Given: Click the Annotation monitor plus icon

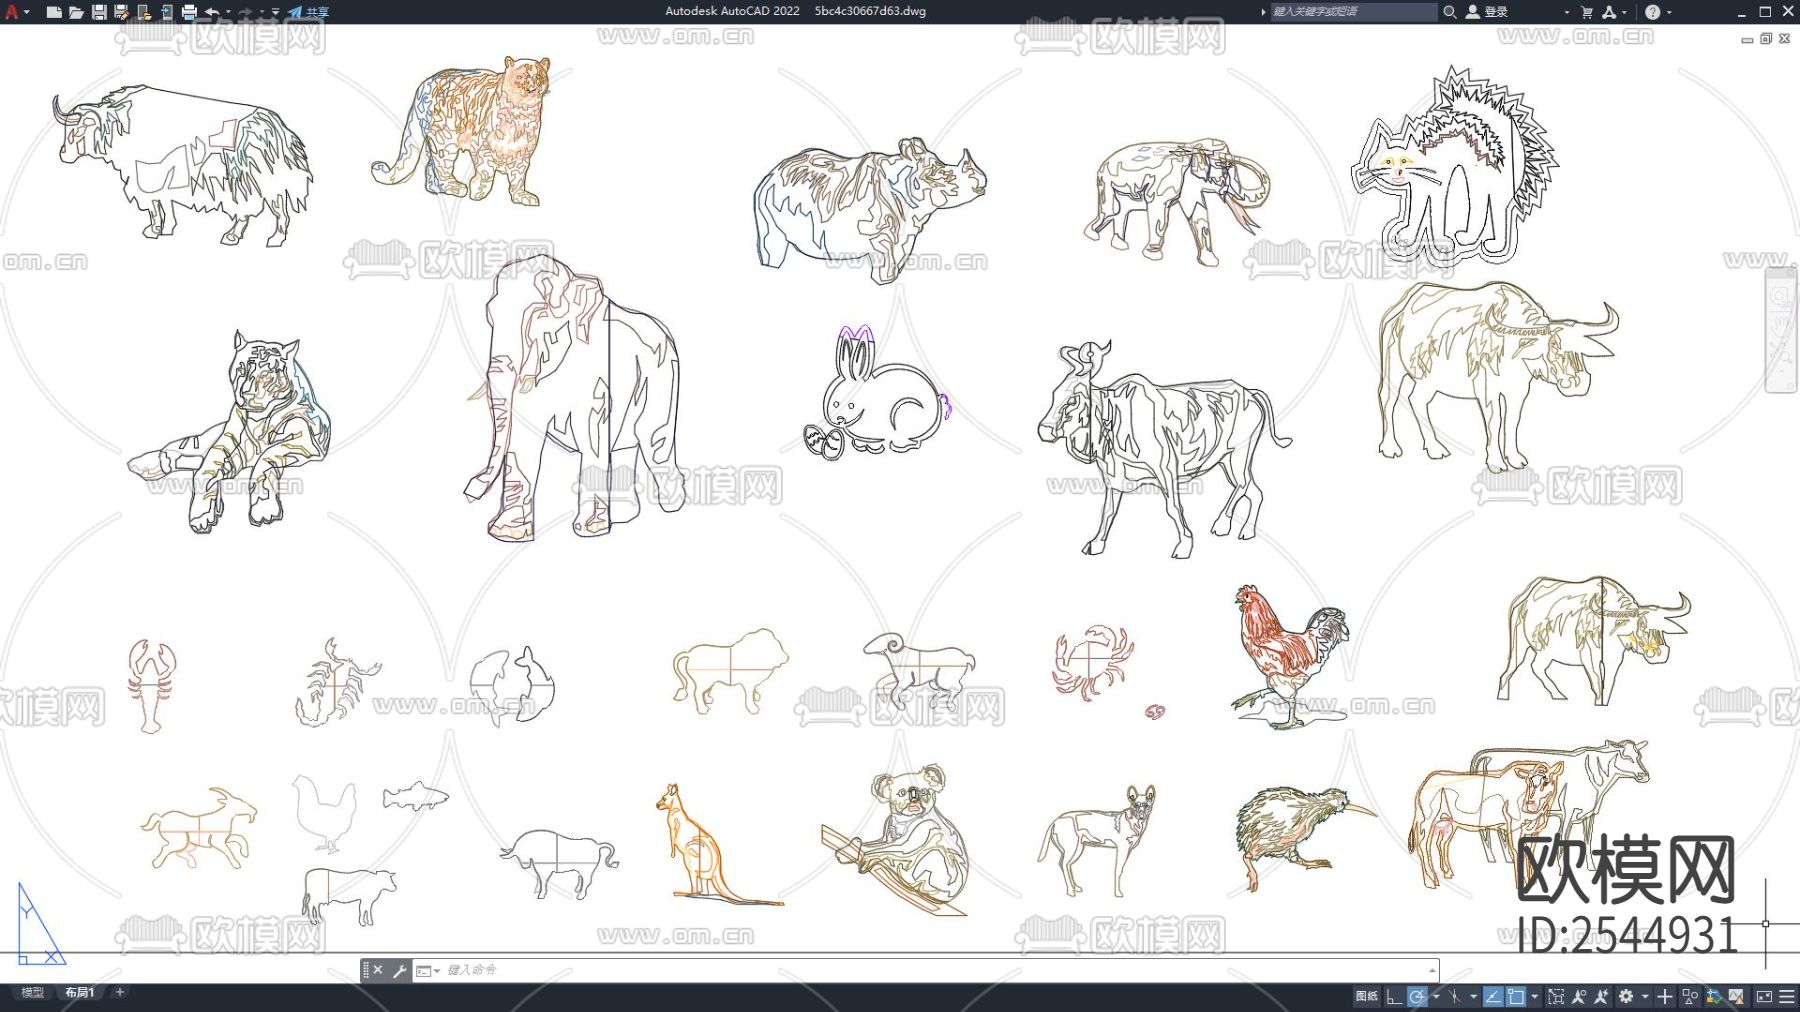Looking at the screenshot, I should click(x=1664, y=996).
